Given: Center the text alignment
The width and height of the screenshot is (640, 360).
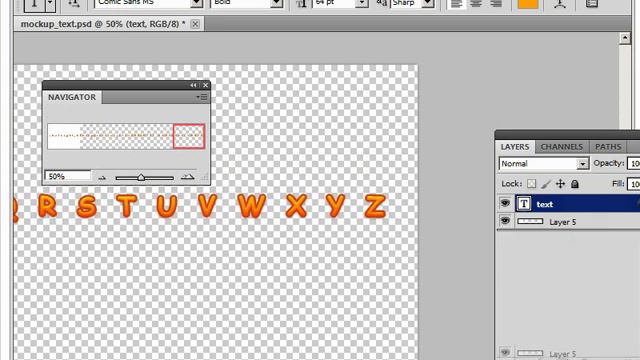Looking at the screenshot, I should [x=476, y=4].
